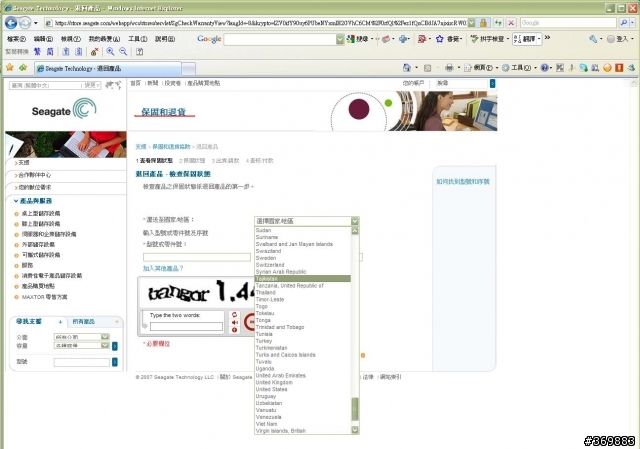
Task: Open the country/region select dropdown arrow
Action: pyautogui.click(x=355, y=221)
